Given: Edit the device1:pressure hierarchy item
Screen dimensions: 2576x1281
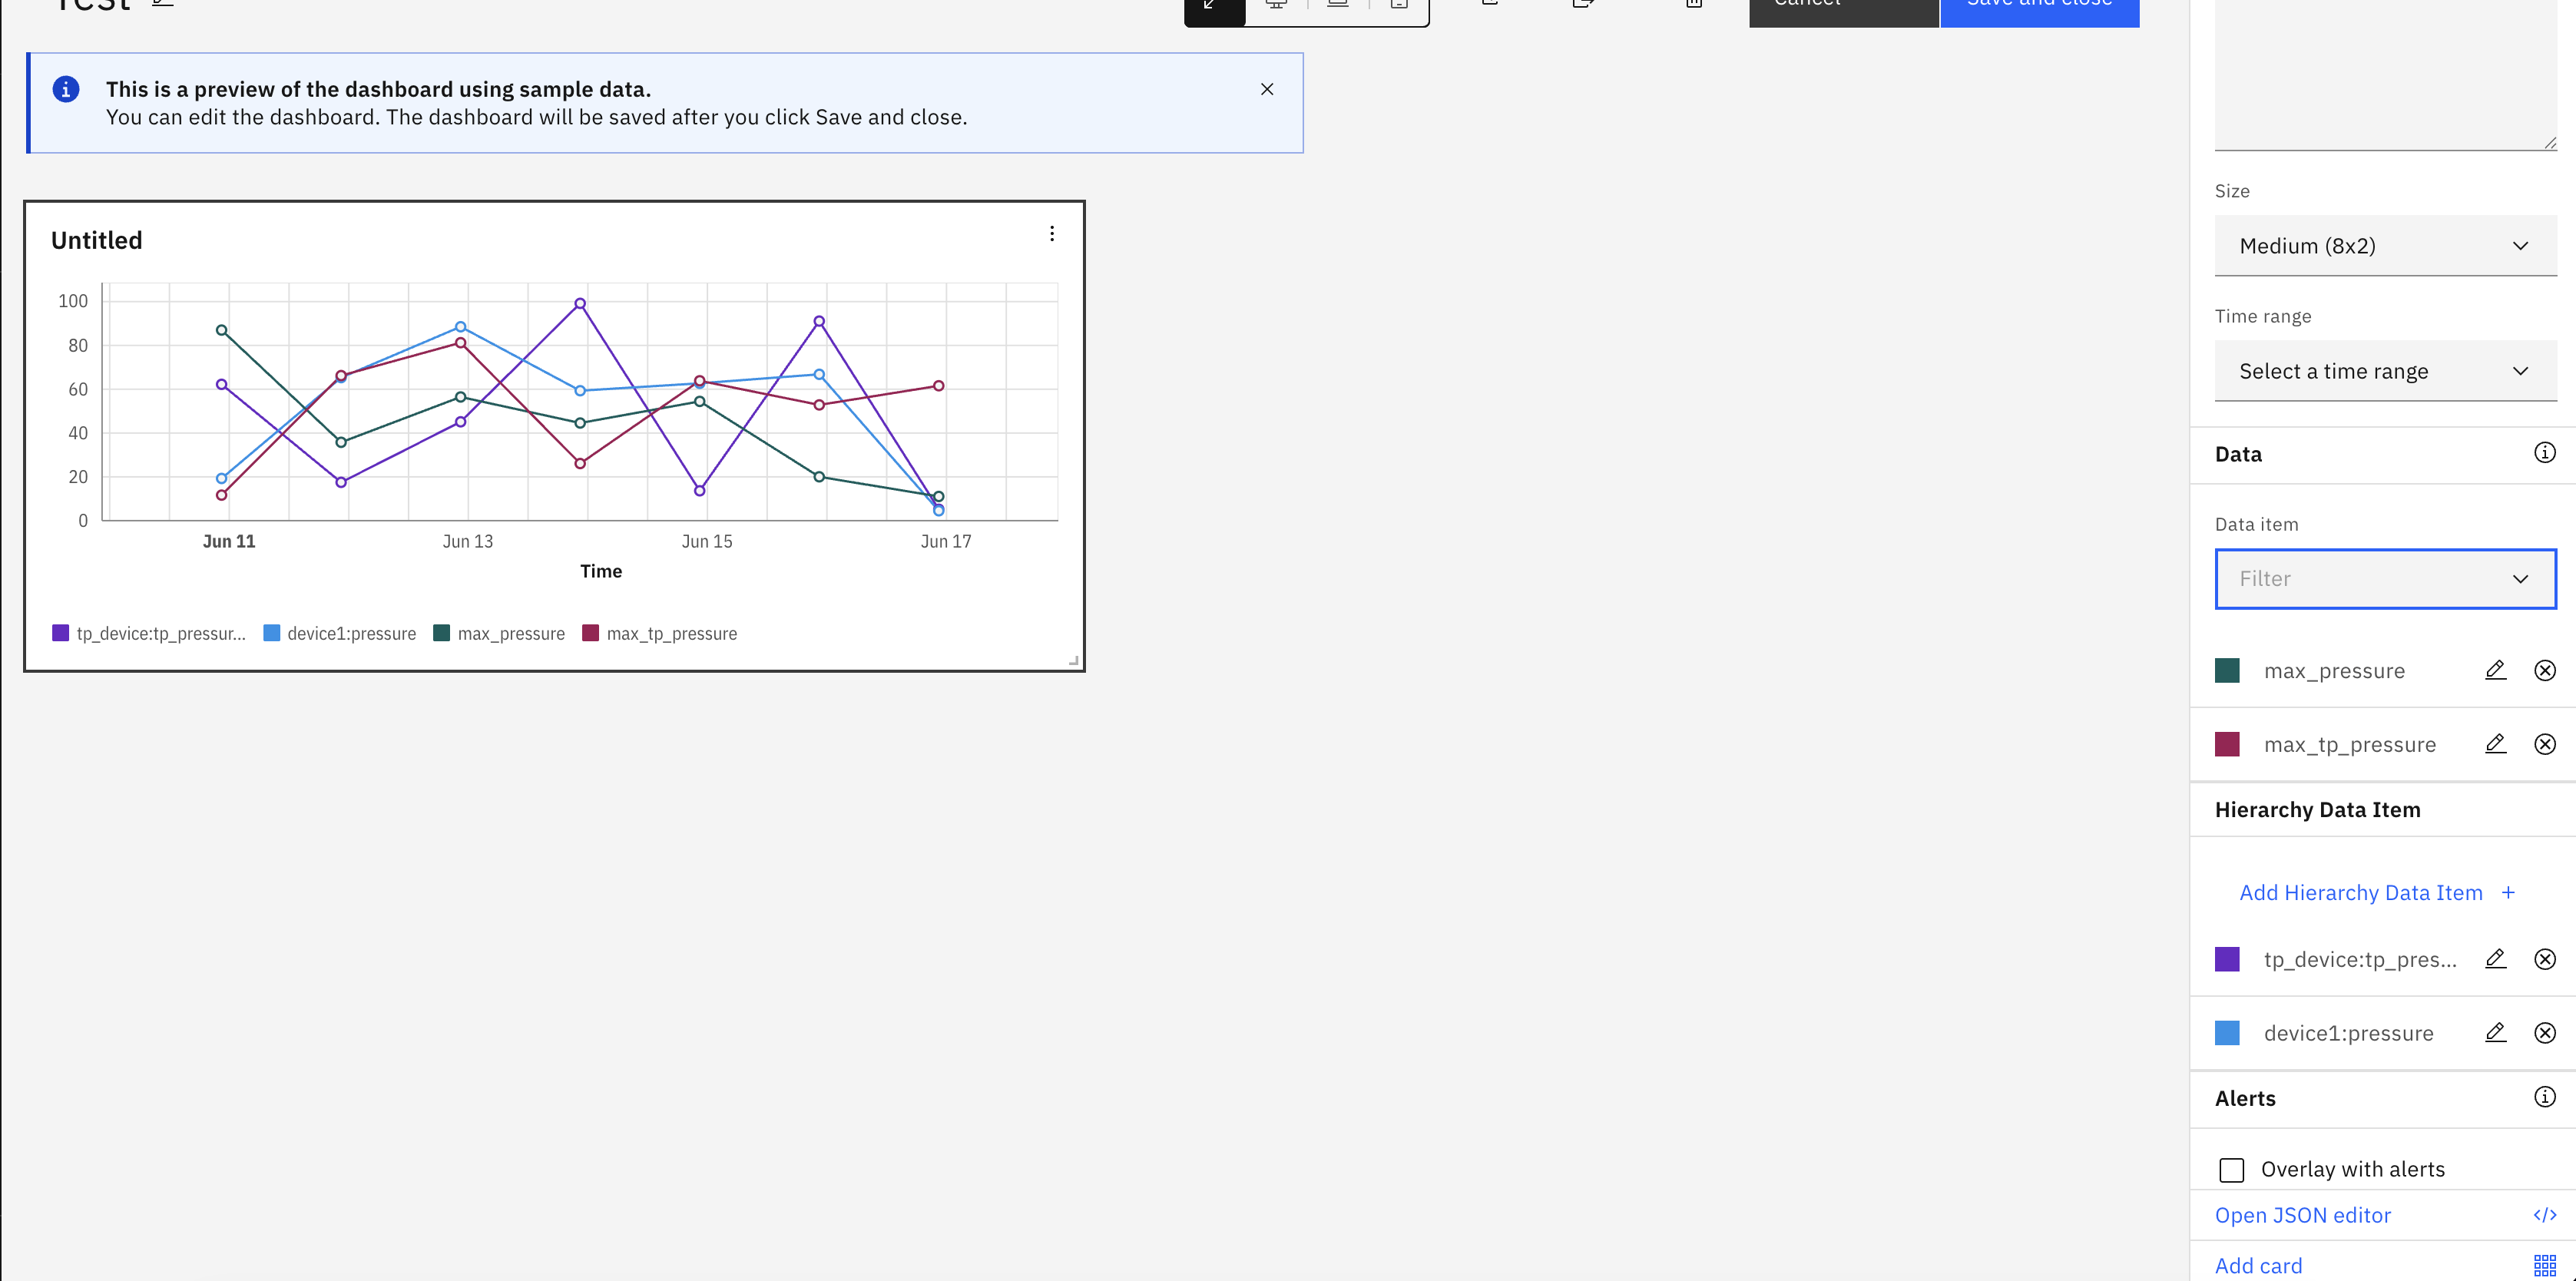Looking at the screenshot, I should click(2495, 1033).
